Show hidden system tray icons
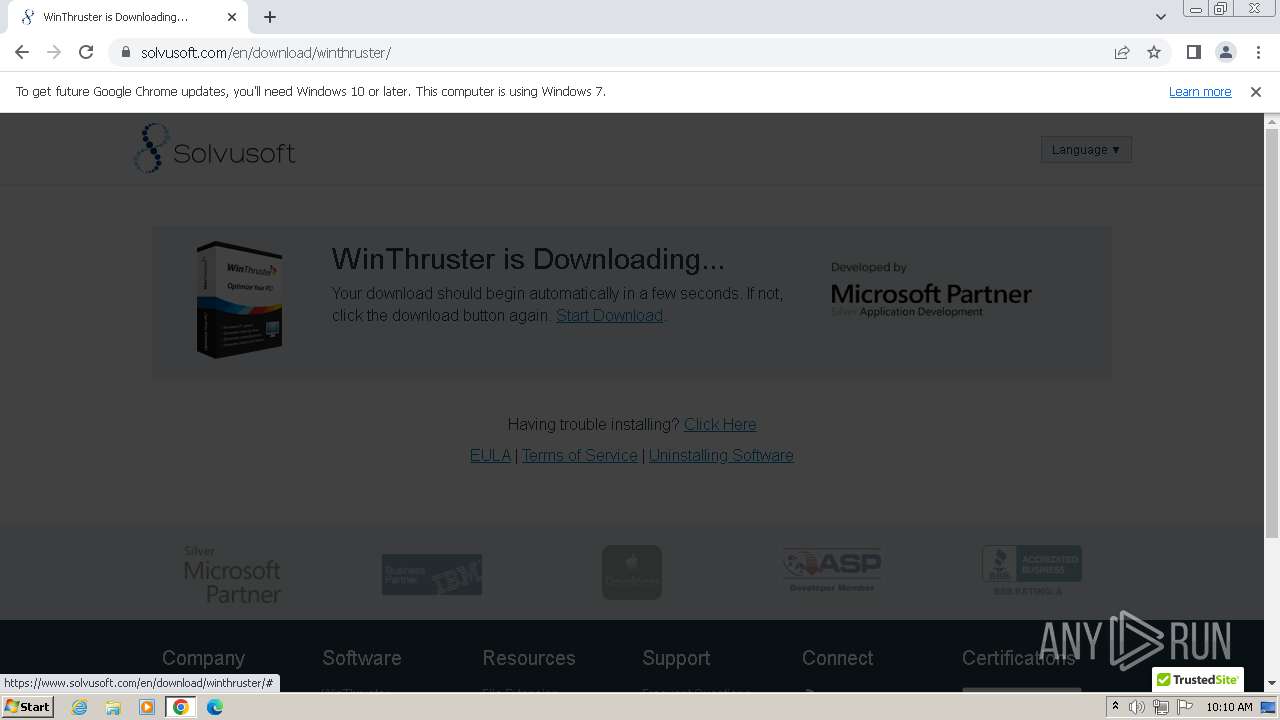 pos(1115,707)
